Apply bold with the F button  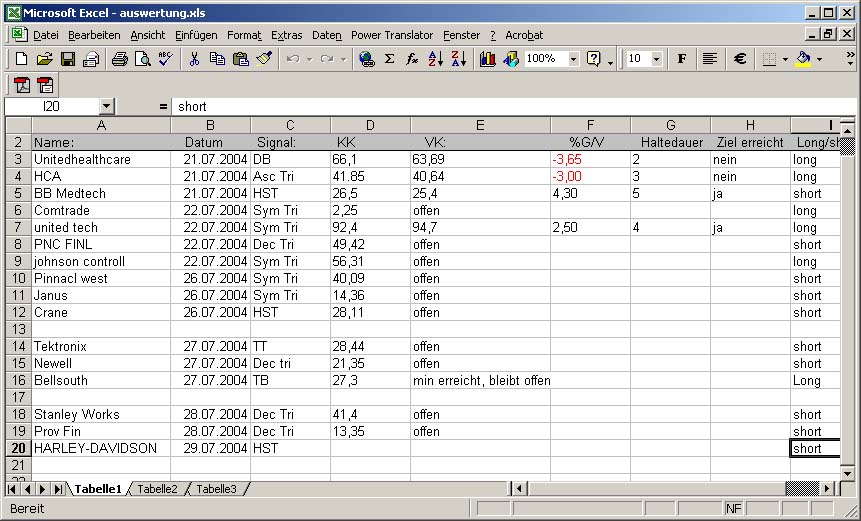coord(681,59)
